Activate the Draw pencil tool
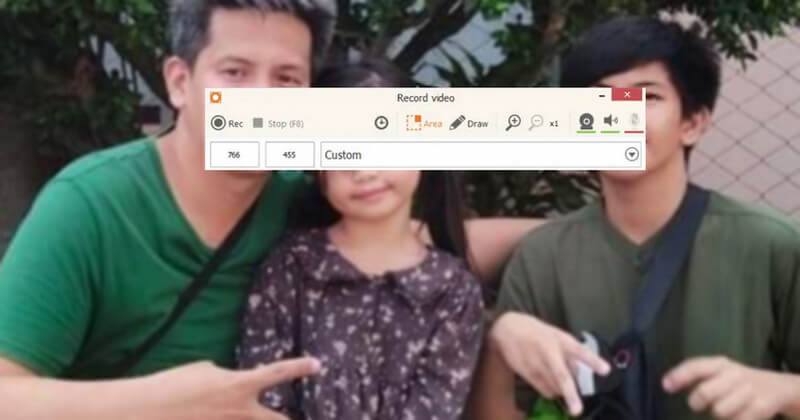This screenshot has width=800, height=420. coord(468,123)
